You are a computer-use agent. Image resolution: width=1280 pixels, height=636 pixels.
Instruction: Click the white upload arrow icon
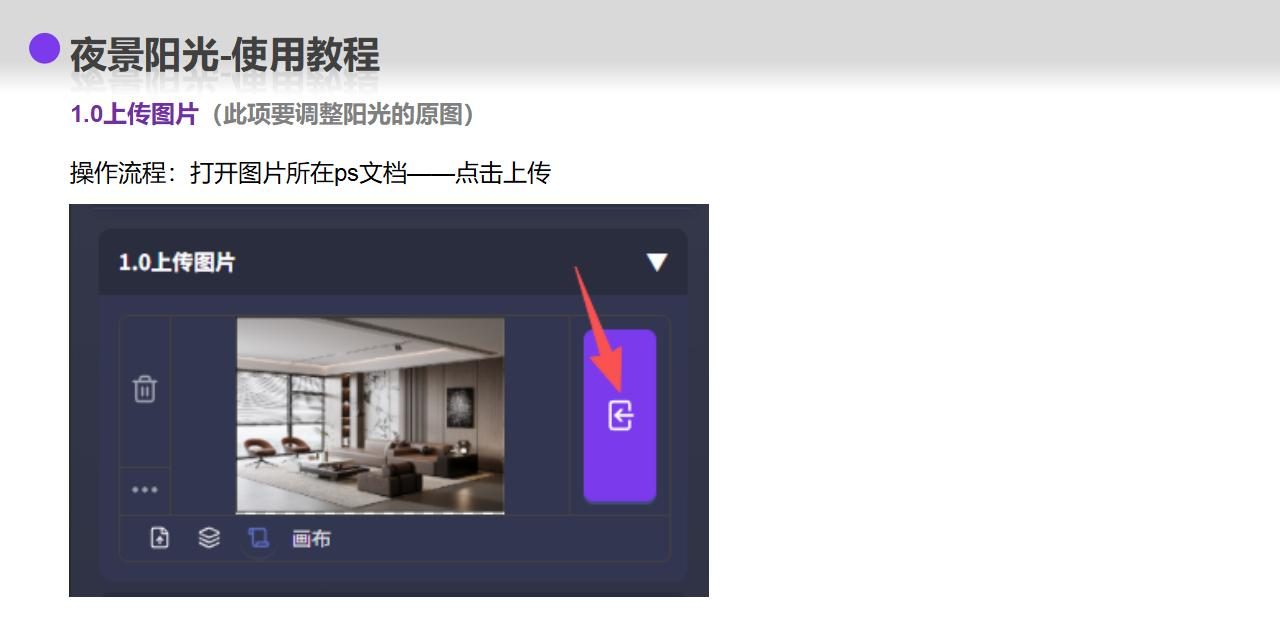(620, 415)
